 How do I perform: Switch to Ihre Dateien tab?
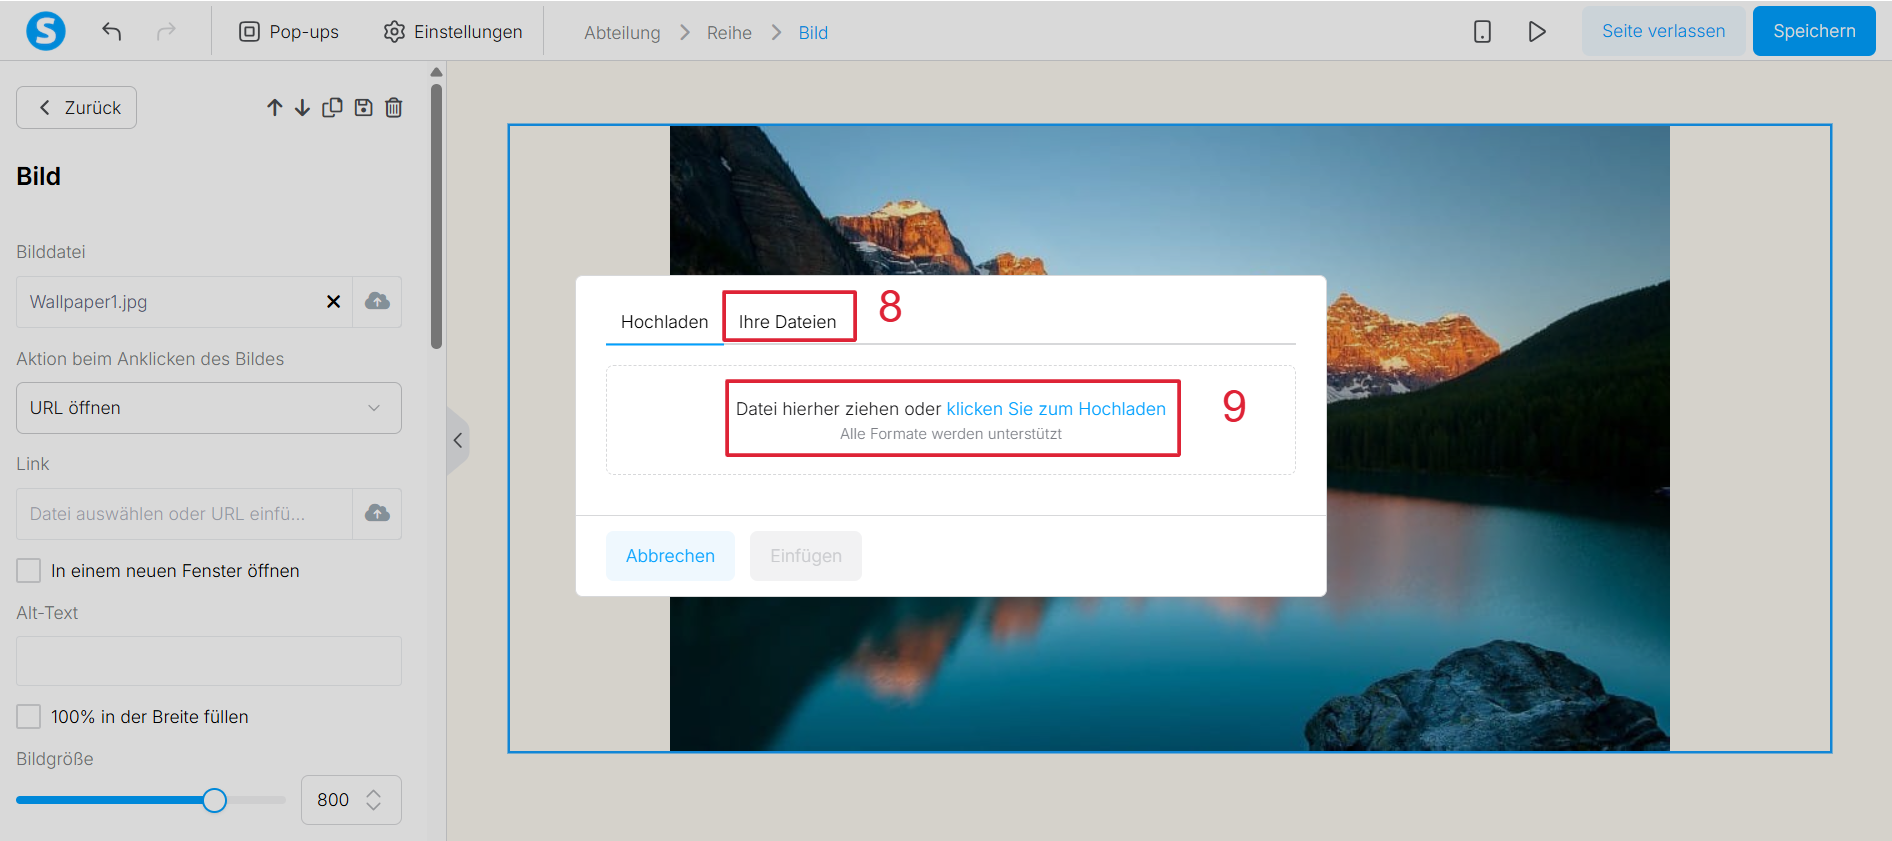point(787,322)
